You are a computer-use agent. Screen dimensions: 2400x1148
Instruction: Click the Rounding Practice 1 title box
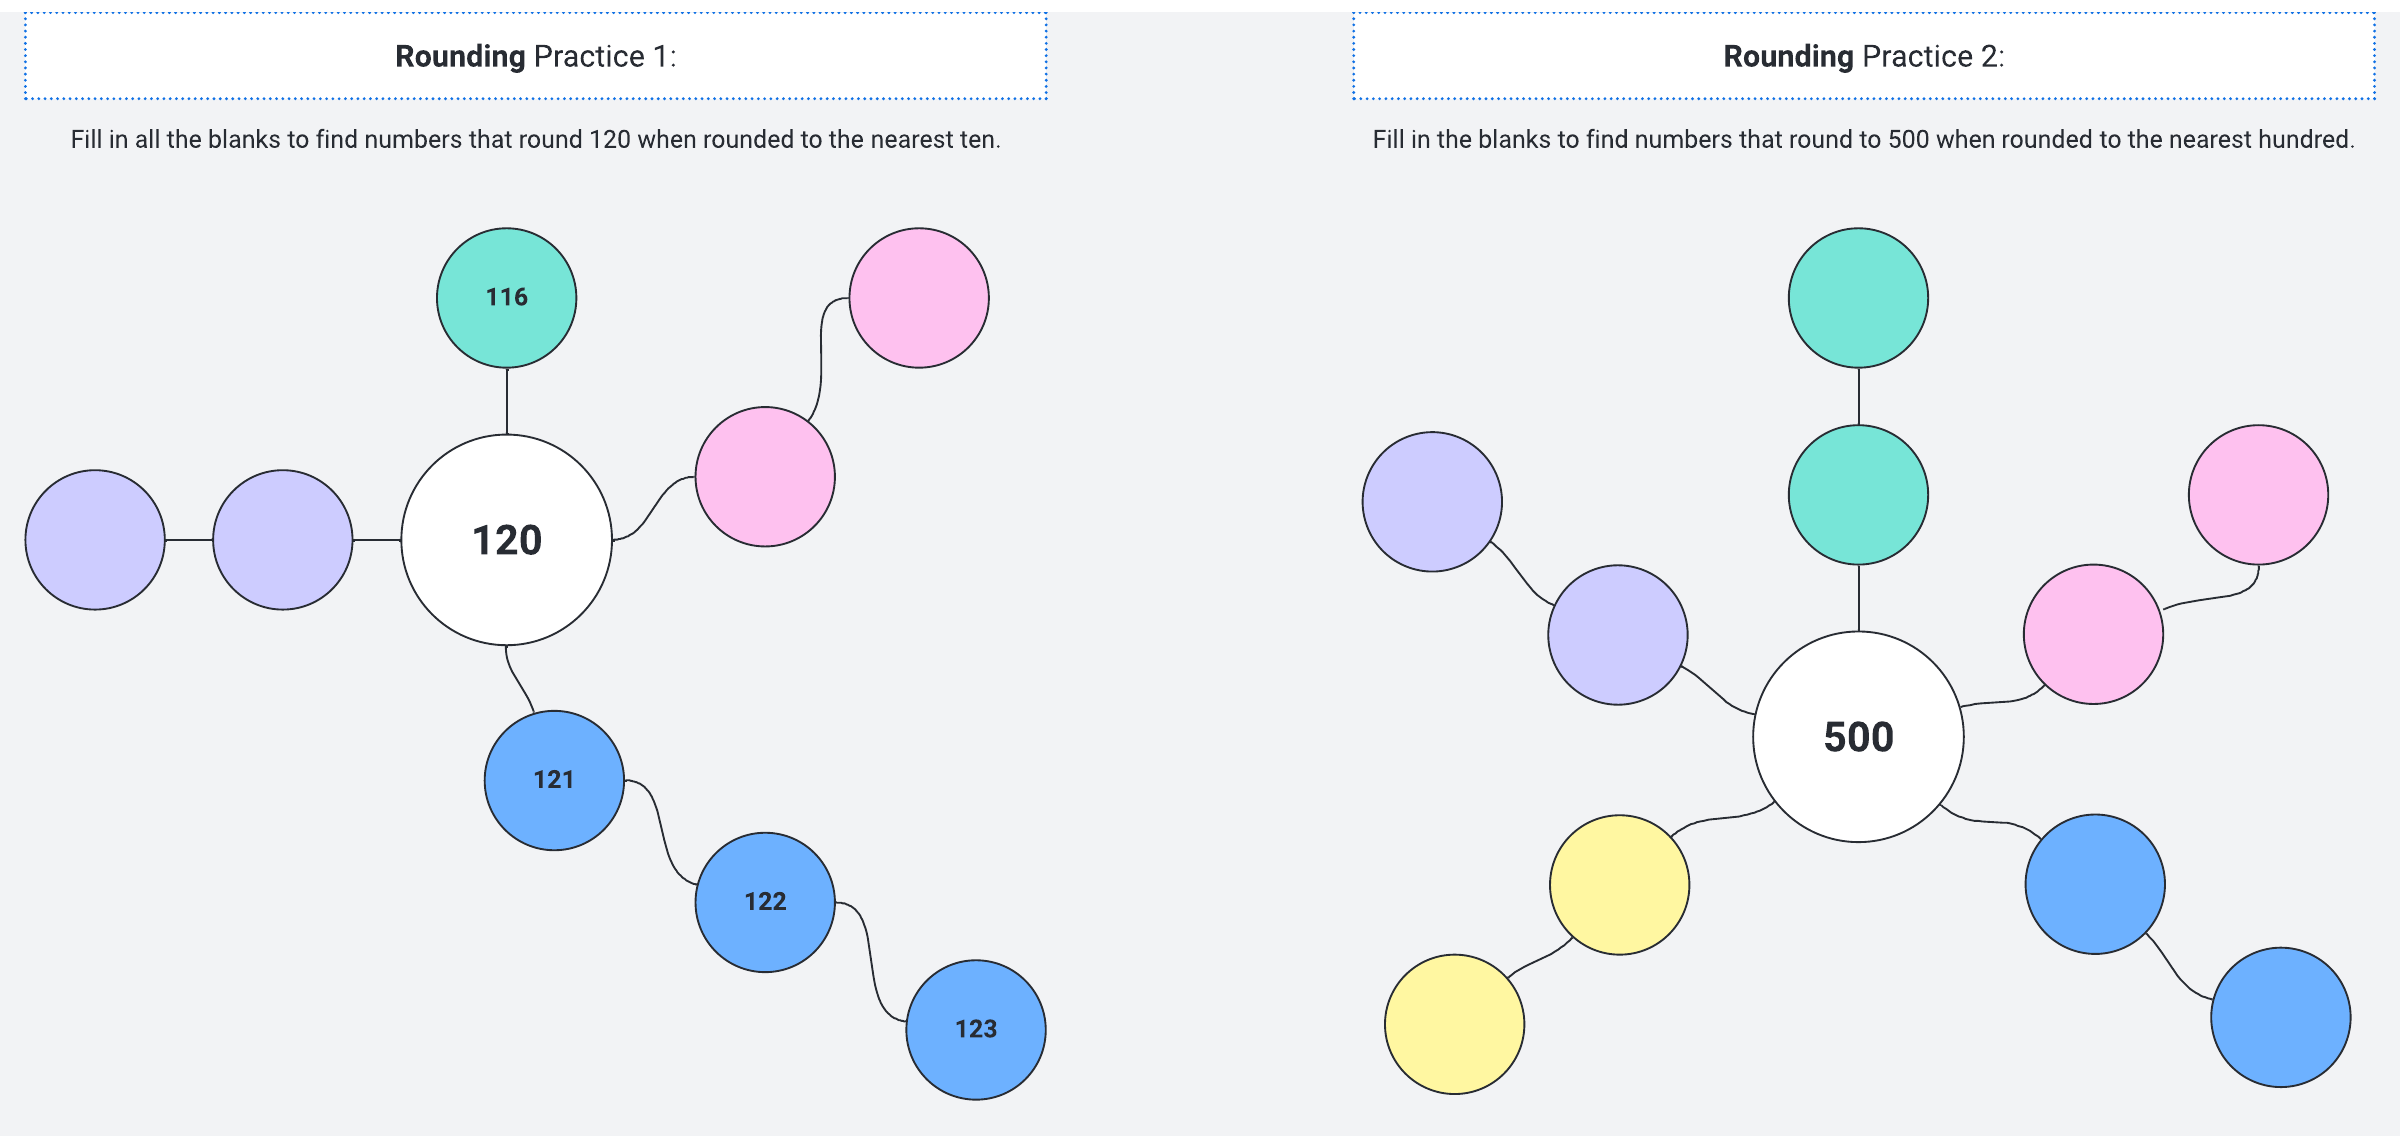(x=535, y=56)
